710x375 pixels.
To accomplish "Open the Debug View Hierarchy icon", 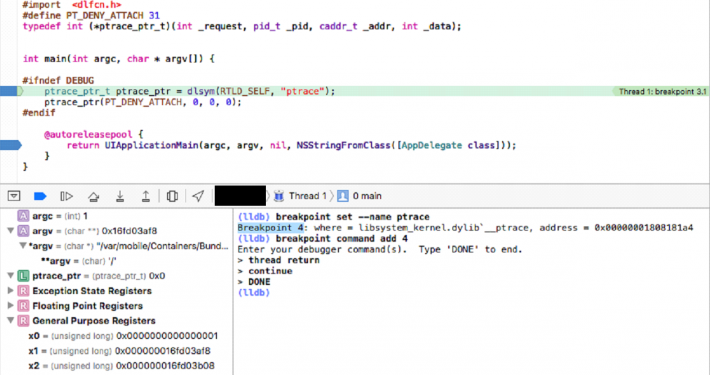I will point(172,196).
